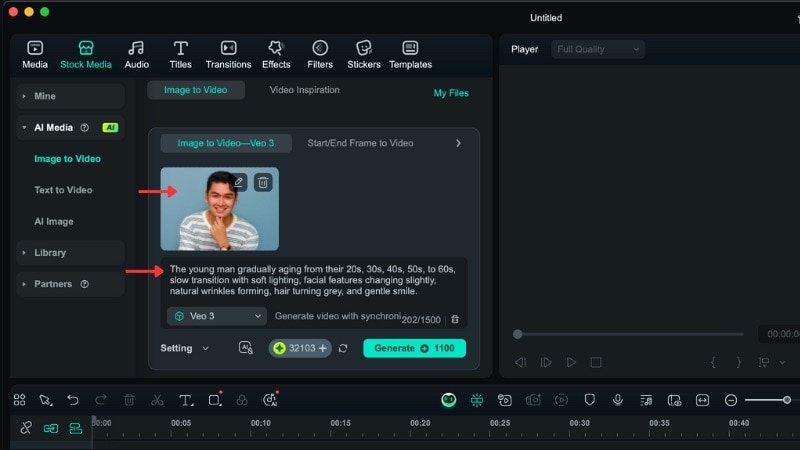Open the Transitions tab

228,55
